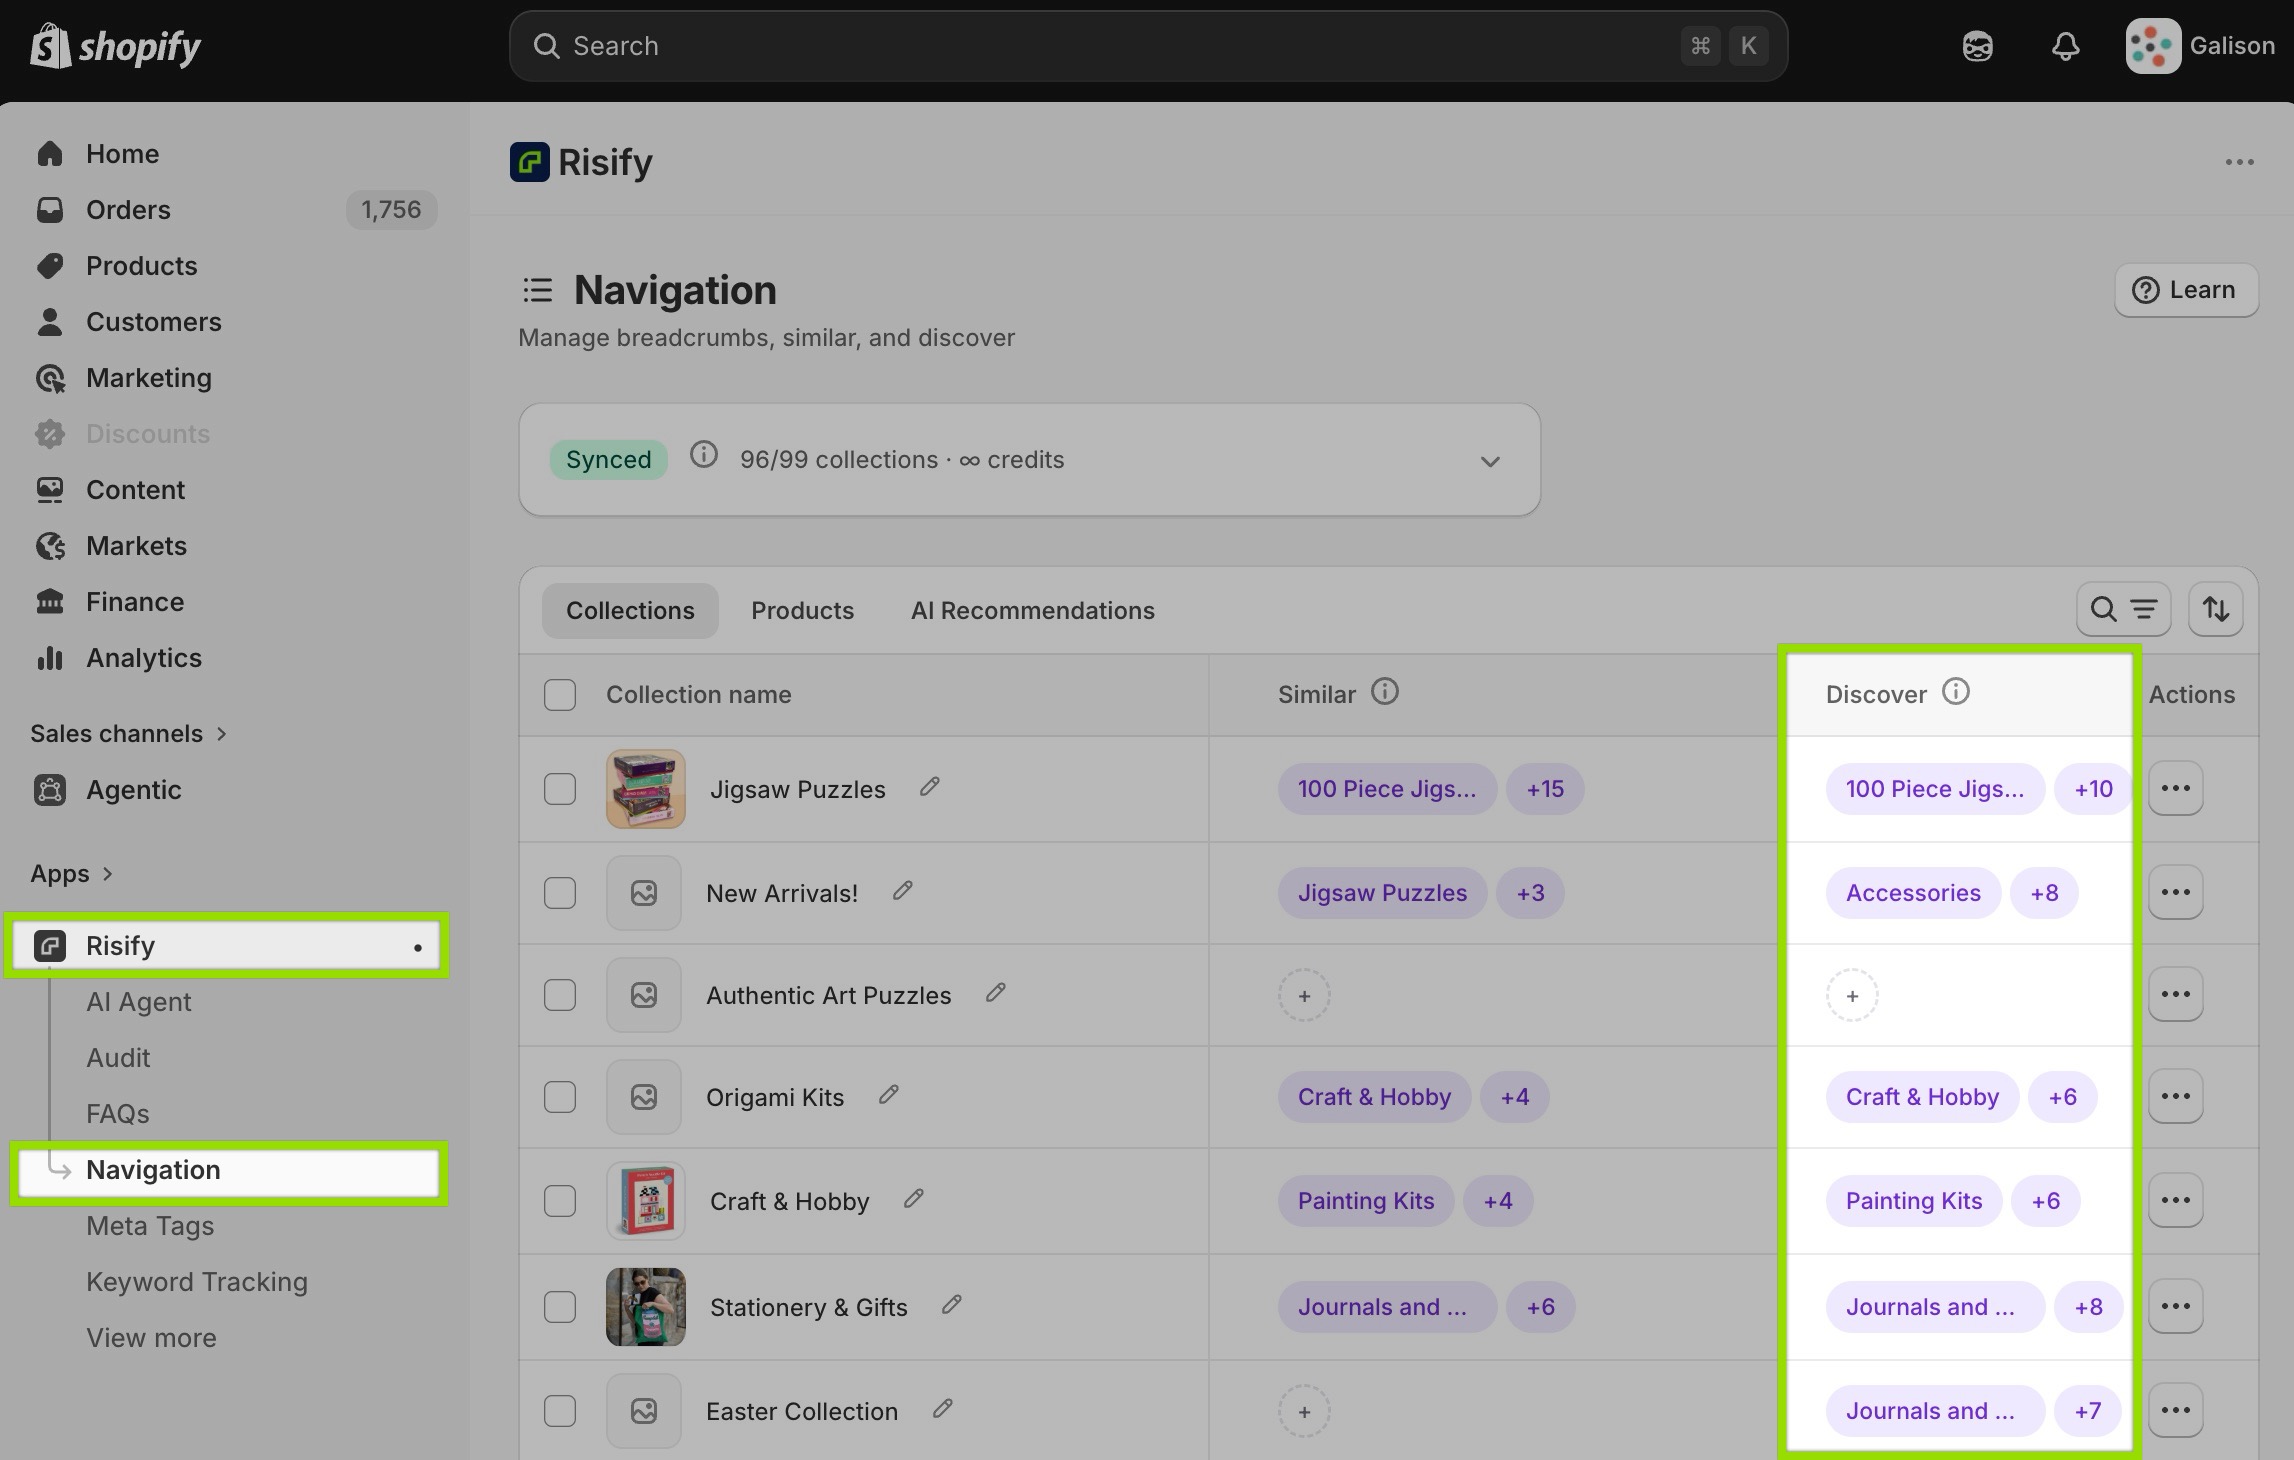2294x1460 pixels.
Task: Select the Risify app in the sidebar
Action: point(227,946)
